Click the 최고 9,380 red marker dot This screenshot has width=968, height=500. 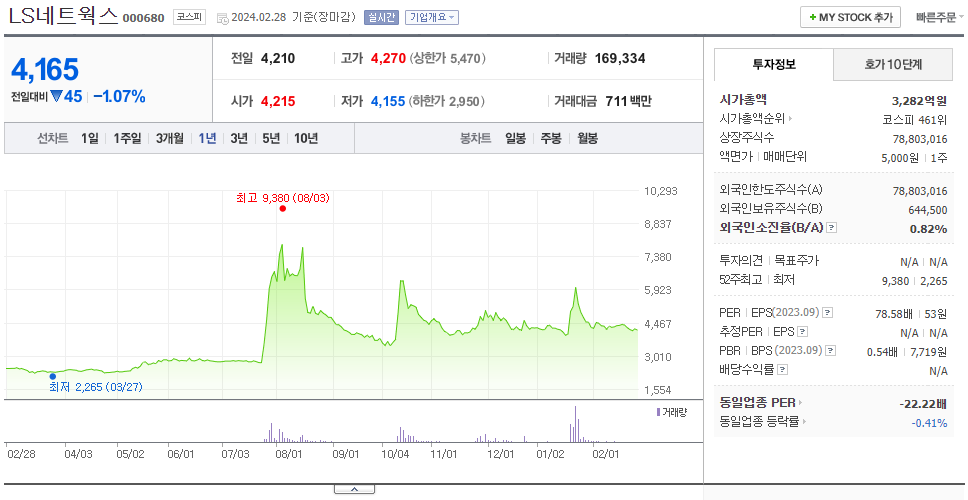[283, 209]
